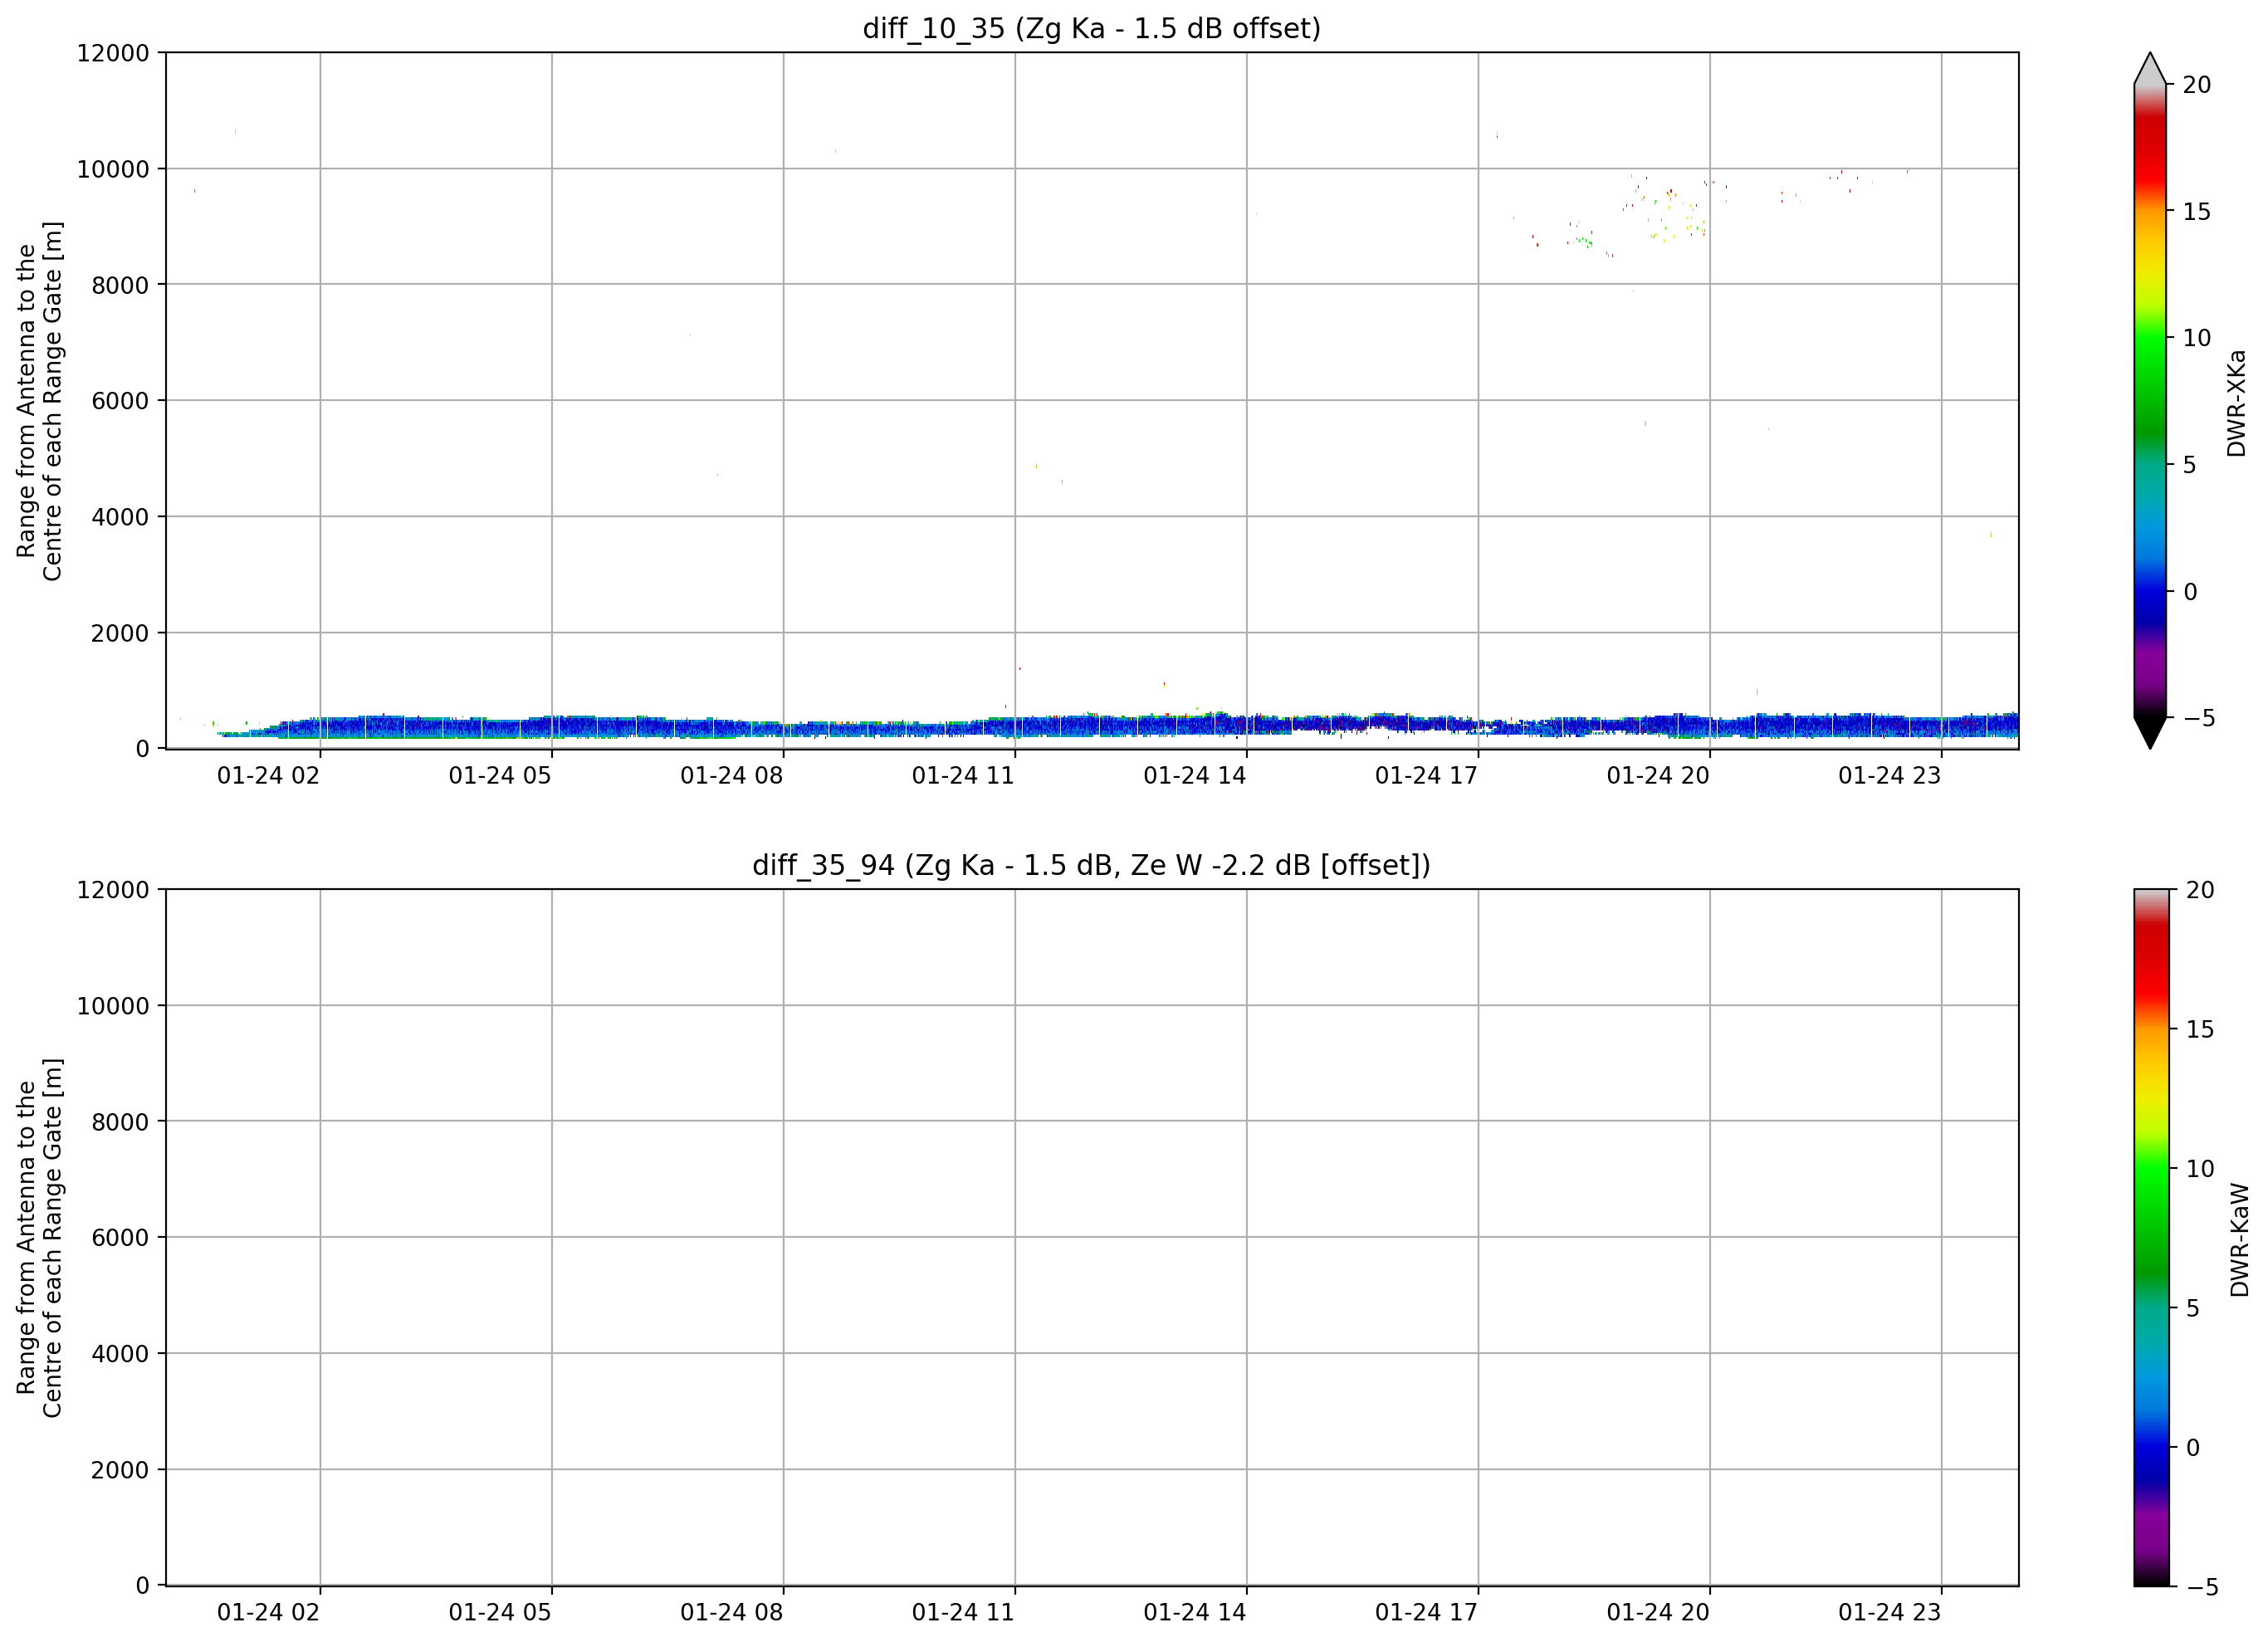Click the "0" tick on the DWR-KaW colorbar
Image resolution: width=2268 pixels, height=1642 pixels.
(2193, 1448)
